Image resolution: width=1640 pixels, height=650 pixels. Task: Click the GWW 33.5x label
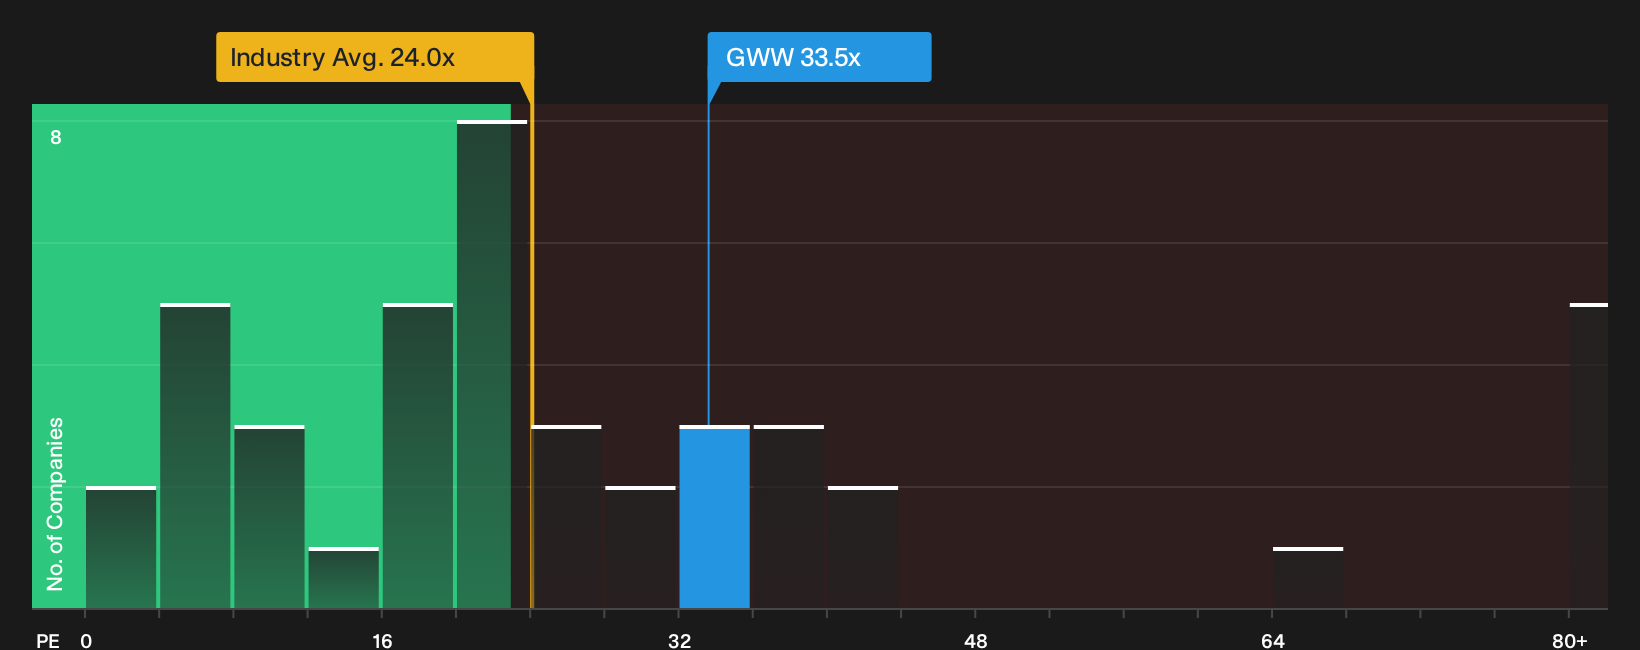pyautogui.click(x=819, y=57)
